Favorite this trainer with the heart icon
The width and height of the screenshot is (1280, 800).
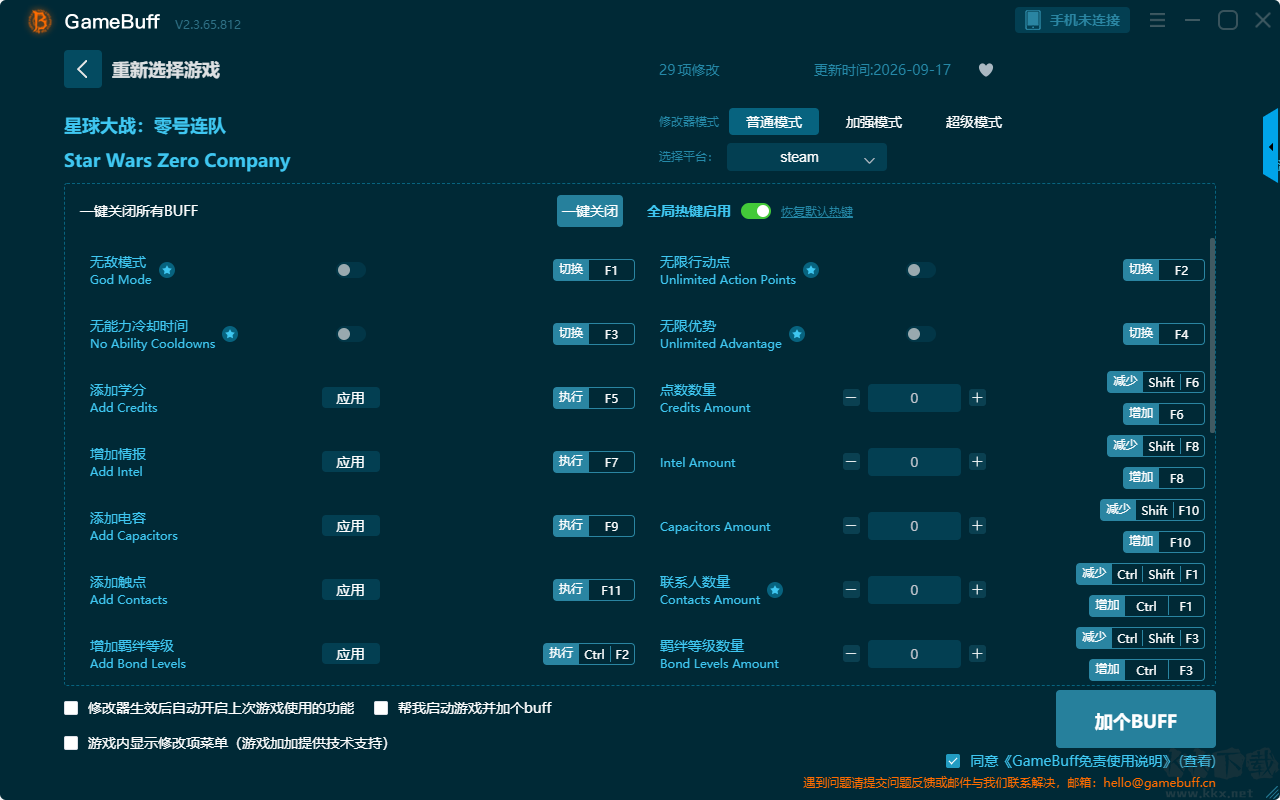(x=986, y=70)
